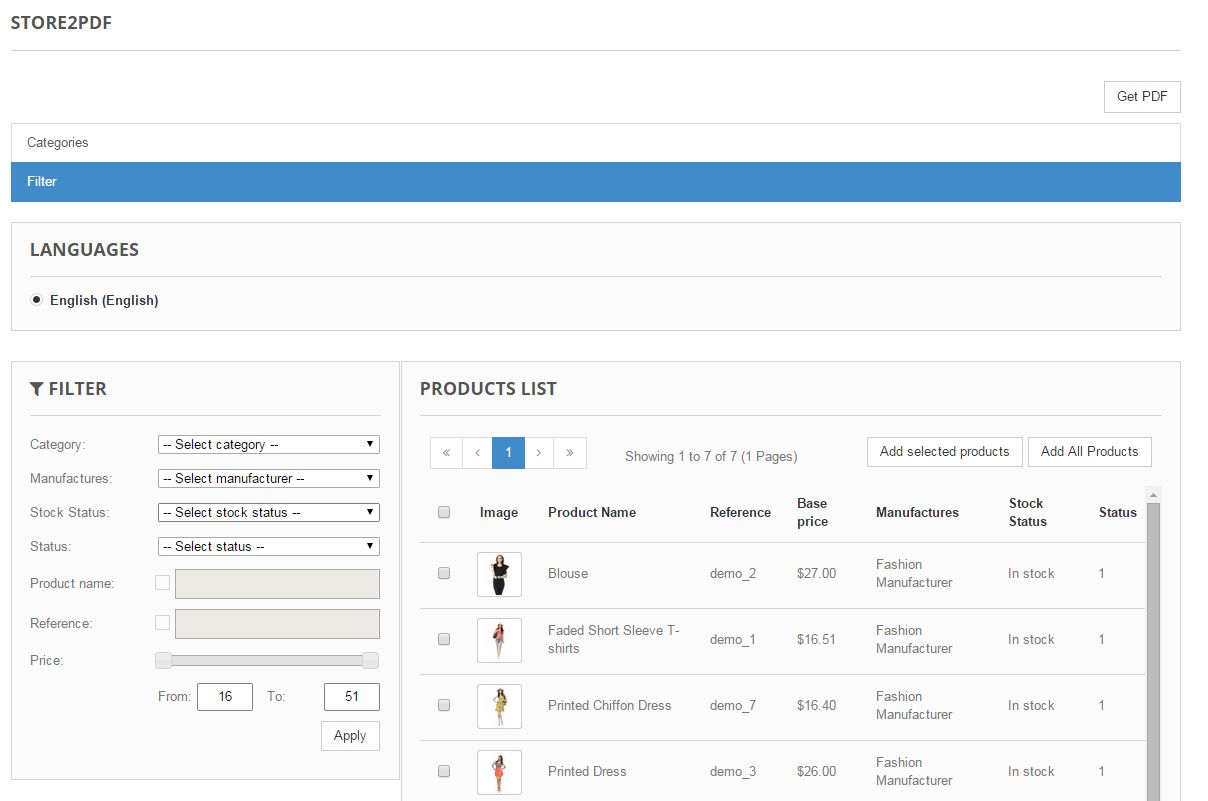
Task: Click the previous page arrow
Action: (477, 453)
